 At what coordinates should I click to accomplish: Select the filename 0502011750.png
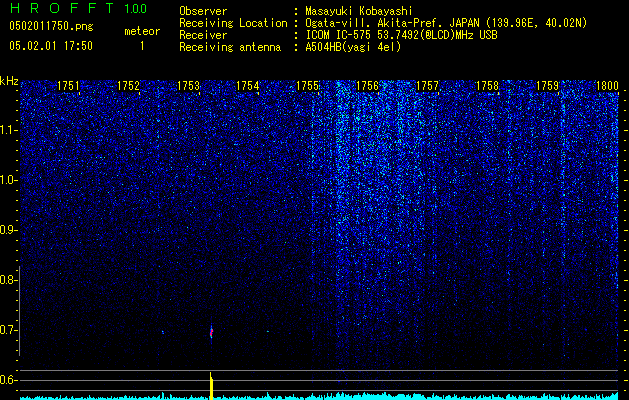51,26
